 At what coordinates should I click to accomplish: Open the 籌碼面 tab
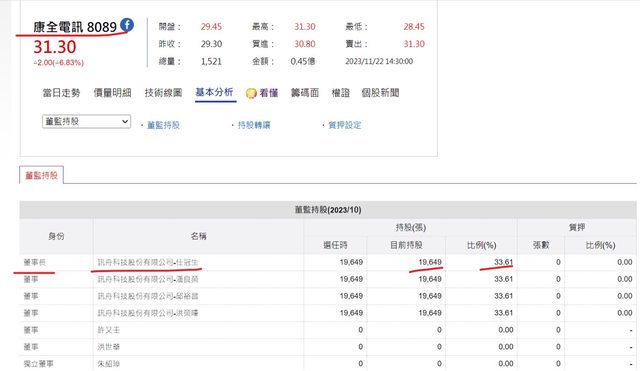coord(305,93)
